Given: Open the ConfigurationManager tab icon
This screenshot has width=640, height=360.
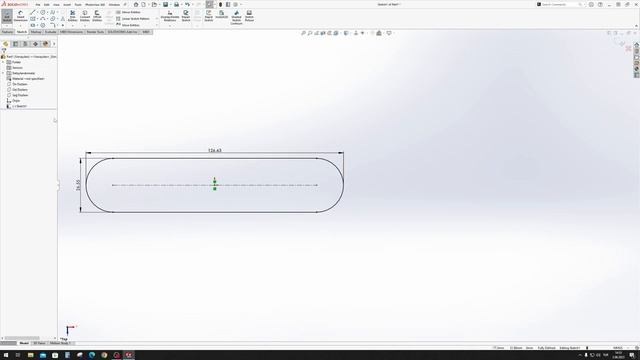Looking at the screenshot, I should [25, 44].
